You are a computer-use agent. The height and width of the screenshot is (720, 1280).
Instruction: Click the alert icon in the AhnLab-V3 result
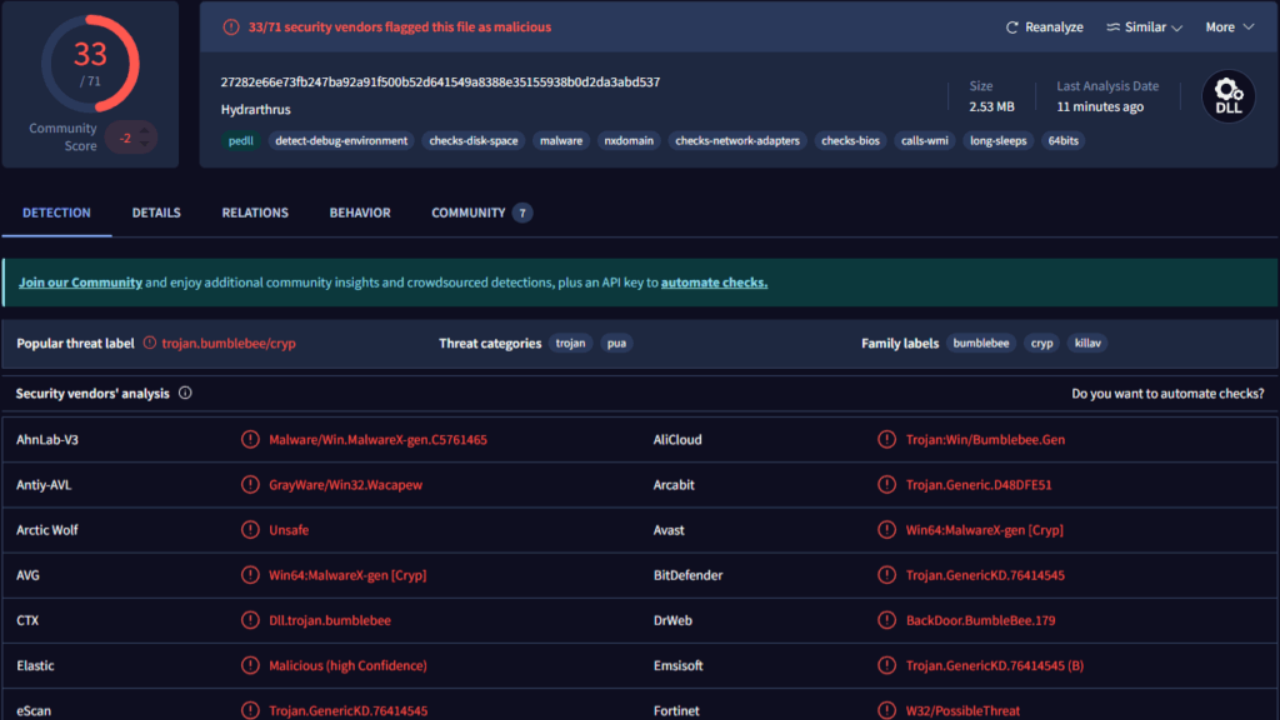[250, 439]
